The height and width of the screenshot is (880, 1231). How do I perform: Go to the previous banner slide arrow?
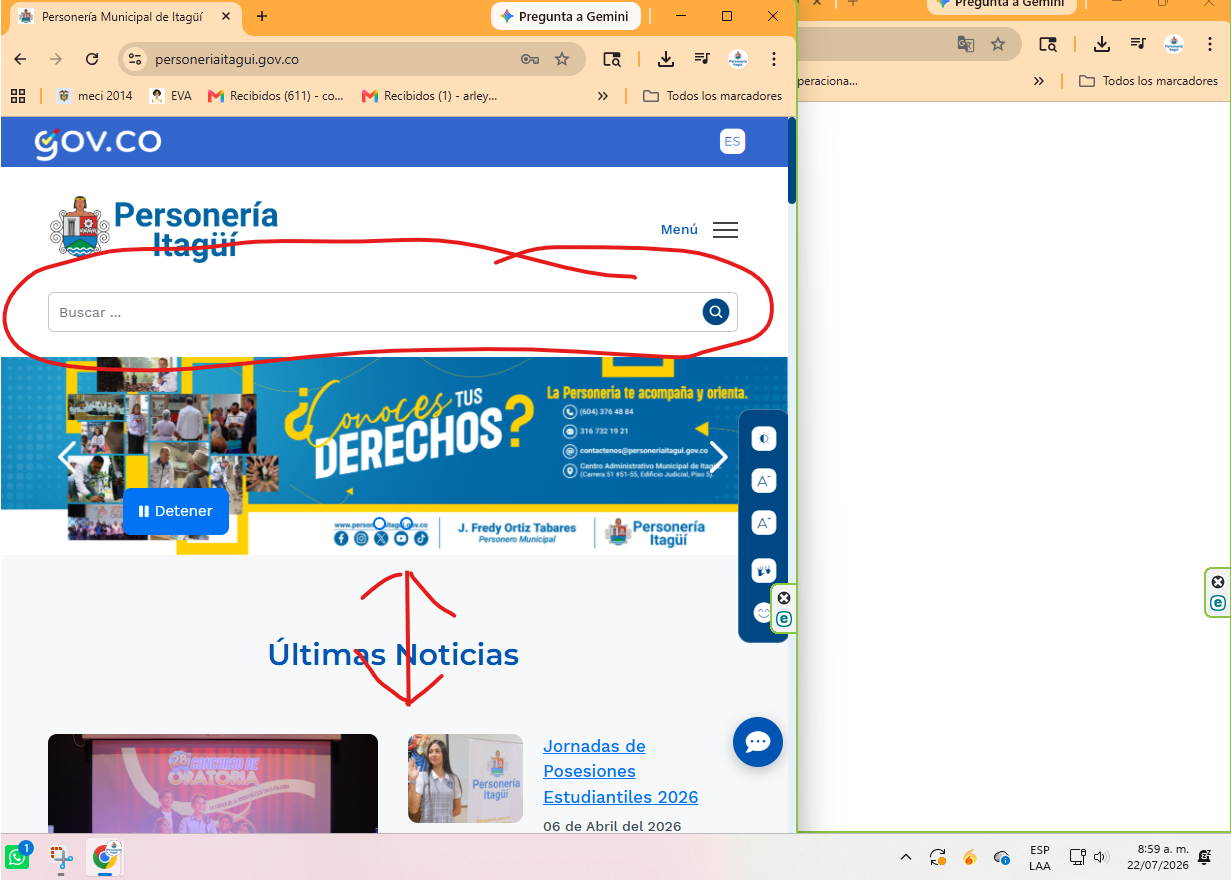66,456
